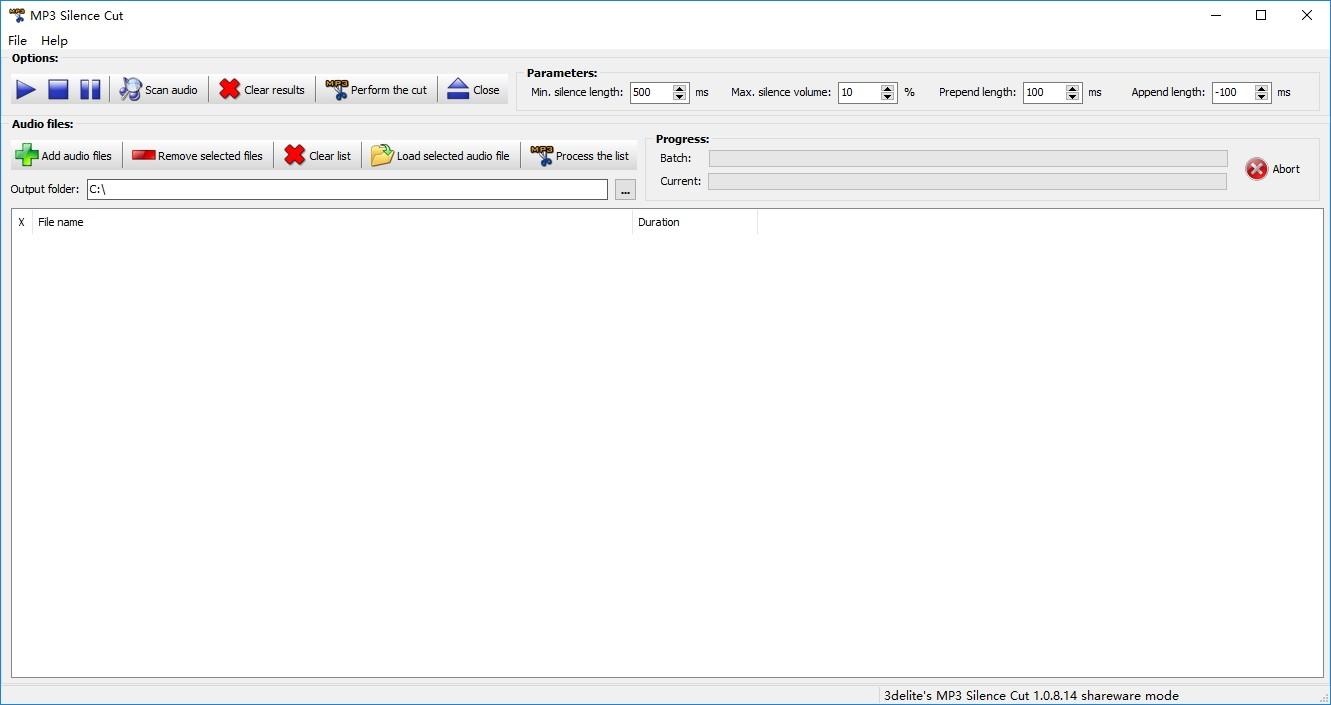Open the File menu

(17, 41)
